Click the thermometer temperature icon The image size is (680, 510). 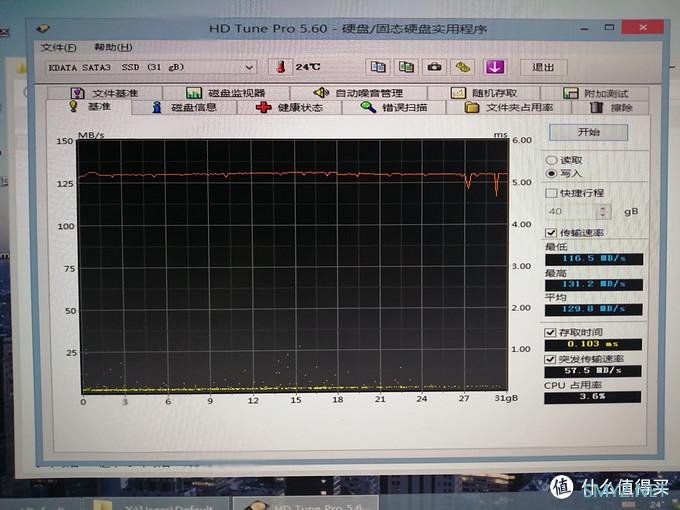point(281,67)
